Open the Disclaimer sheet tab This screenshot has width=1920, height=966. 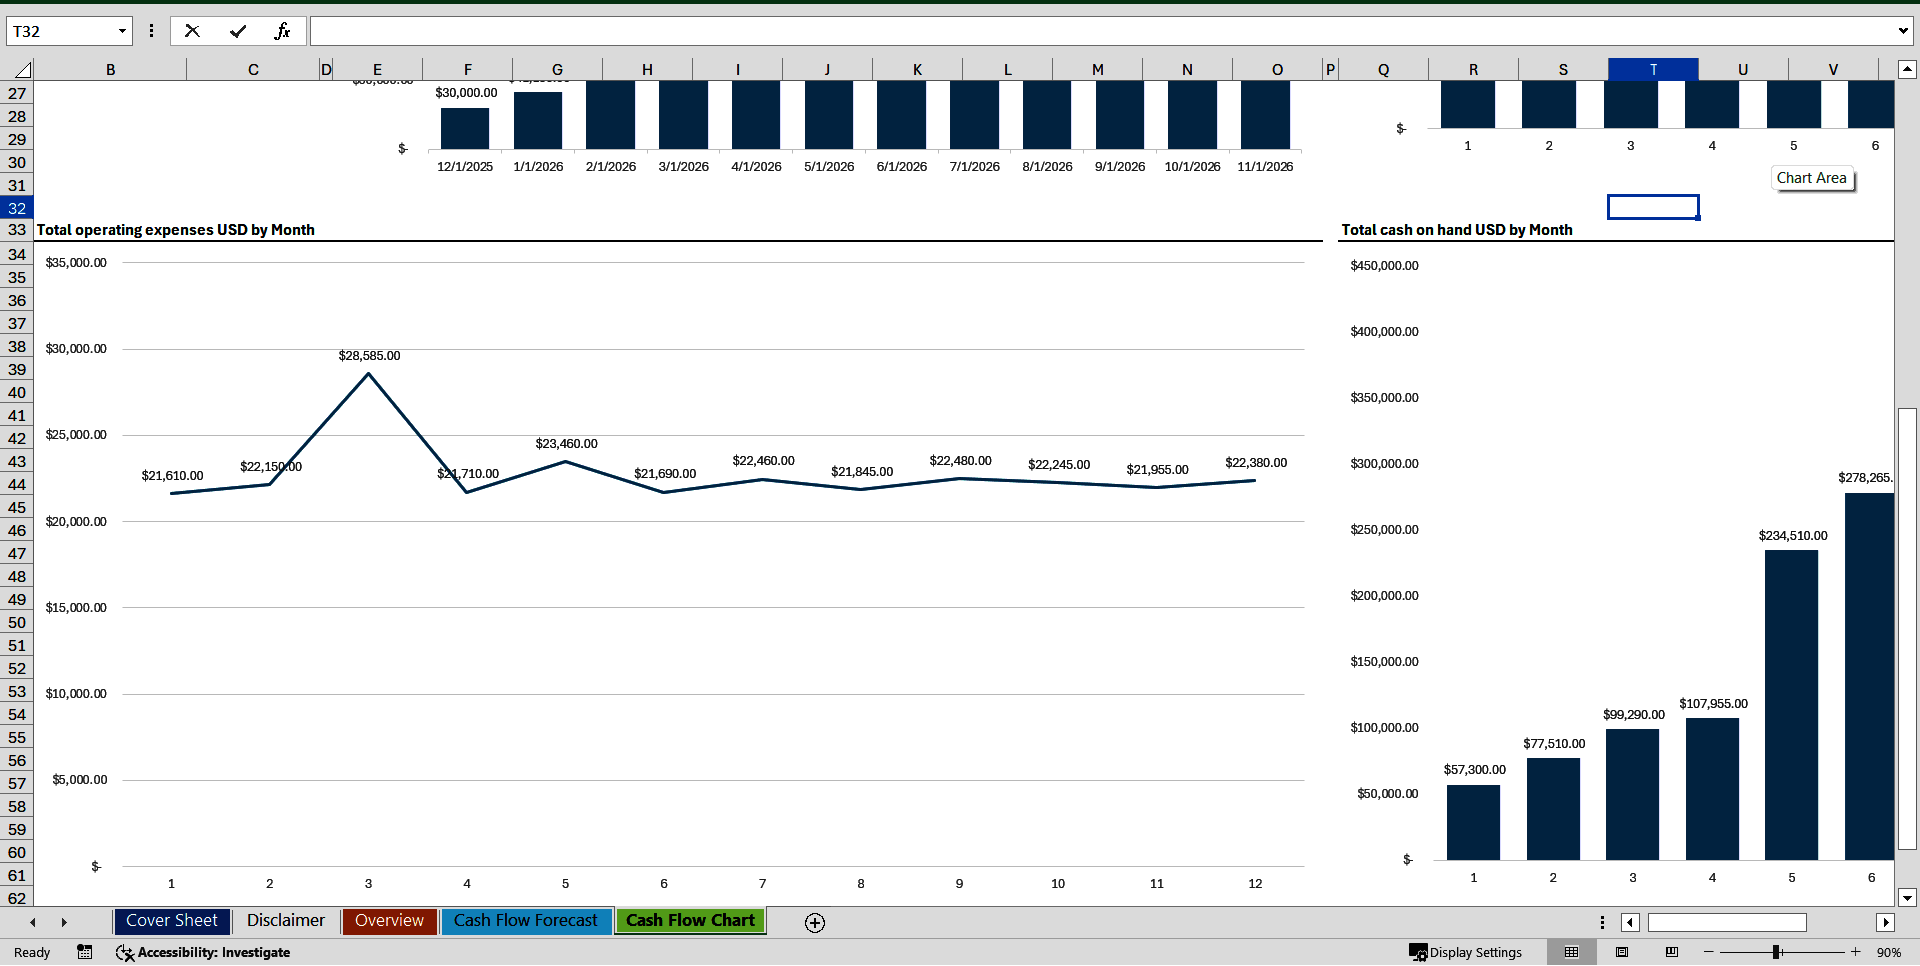coord(285,921)
